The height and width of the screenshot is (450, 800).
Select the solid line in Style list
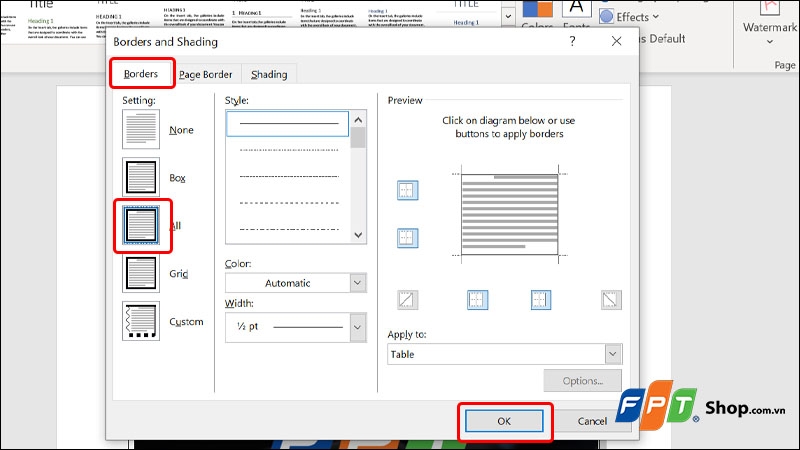(288, 123)
